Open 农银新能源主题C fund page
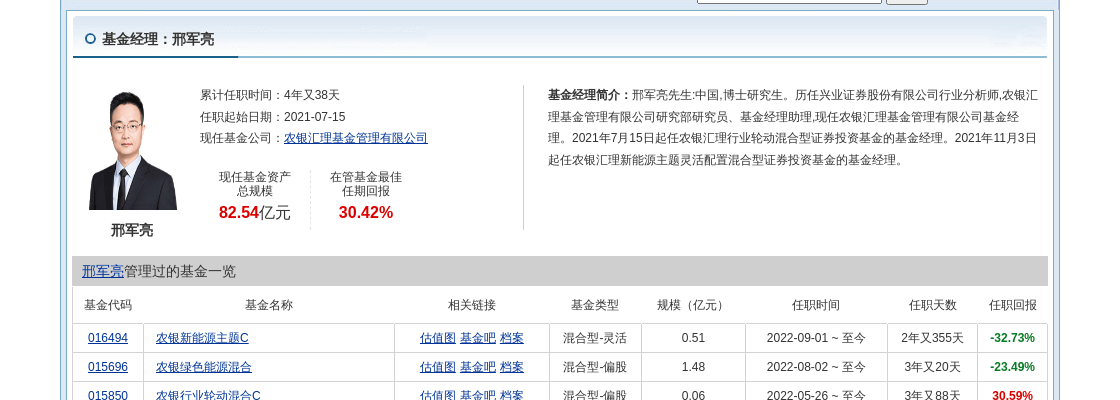The width and height of the screenshot is (1120, 400). tap(202, 338)
